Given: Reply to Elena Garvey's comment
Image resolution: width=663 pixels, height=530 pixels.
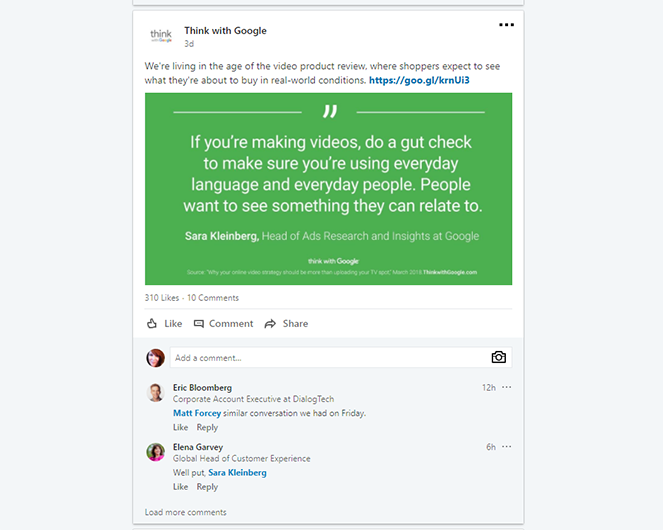Looking at the screenshot, I should (207, 487).
